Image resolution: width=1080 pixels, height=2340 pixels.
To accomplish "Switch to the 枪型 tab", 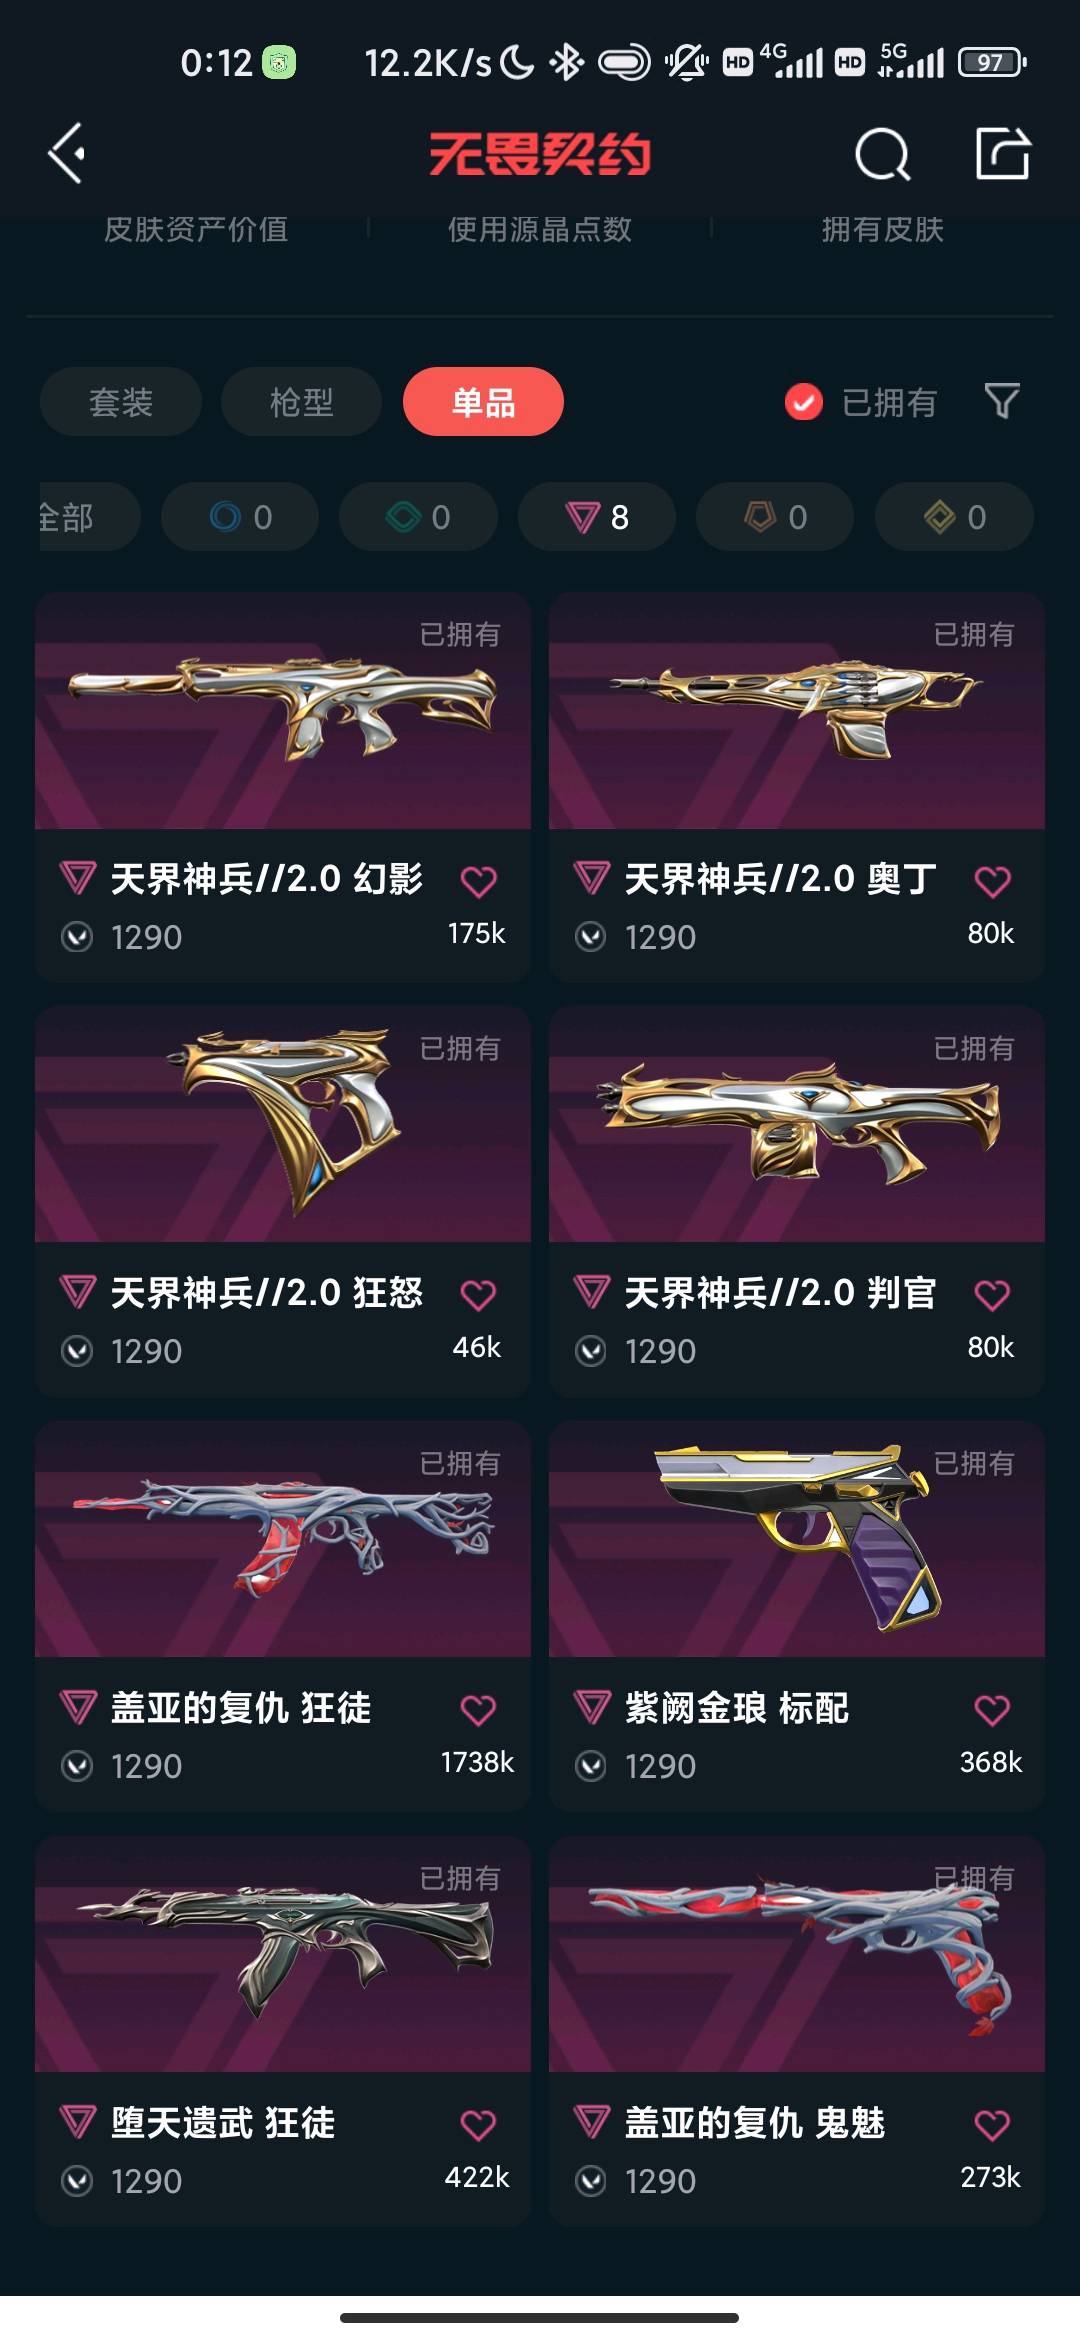I will [x=301, y=402].
